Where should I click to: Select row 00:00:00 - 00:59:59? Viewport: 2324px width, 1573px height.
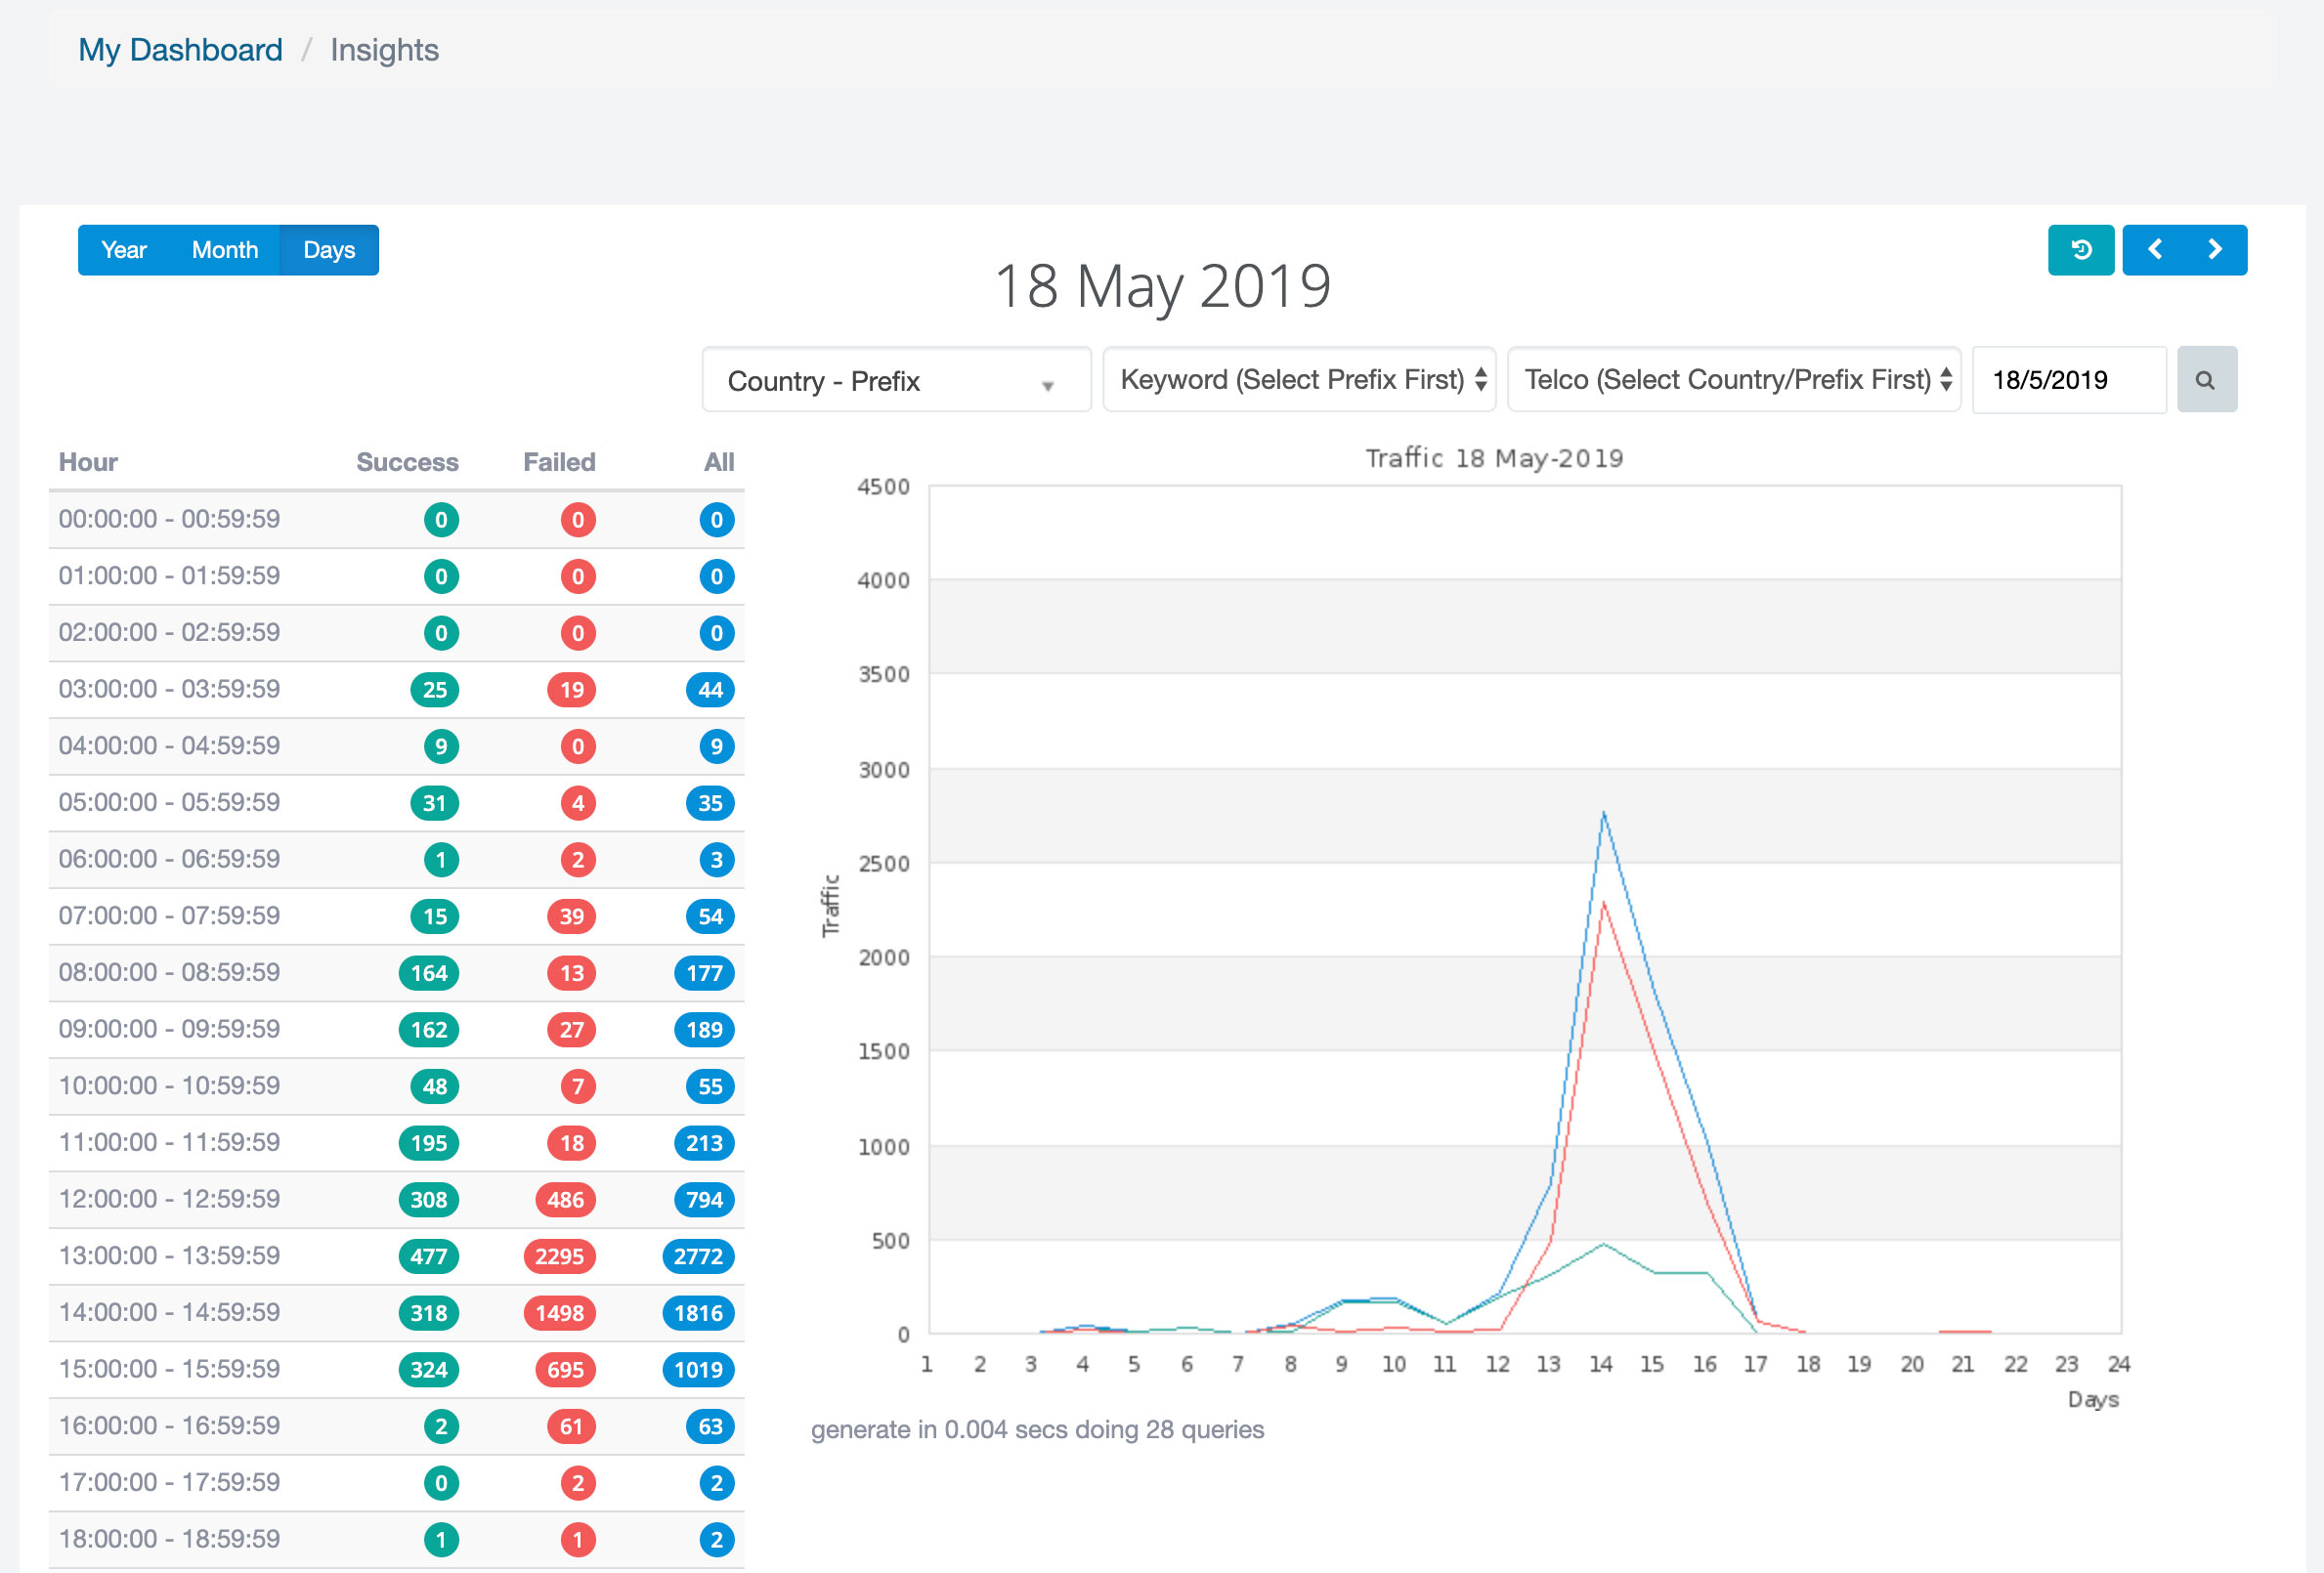pyautogui.click(x=396, y=519)
